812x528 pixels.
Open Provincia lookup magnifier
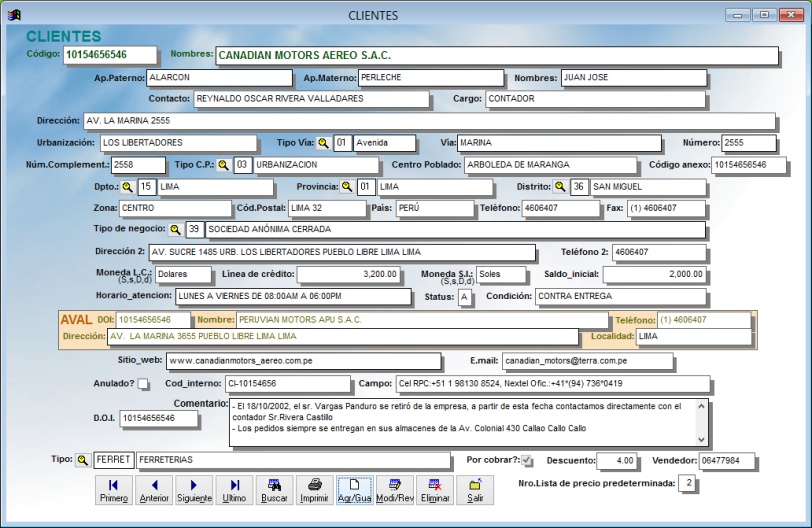347,187
